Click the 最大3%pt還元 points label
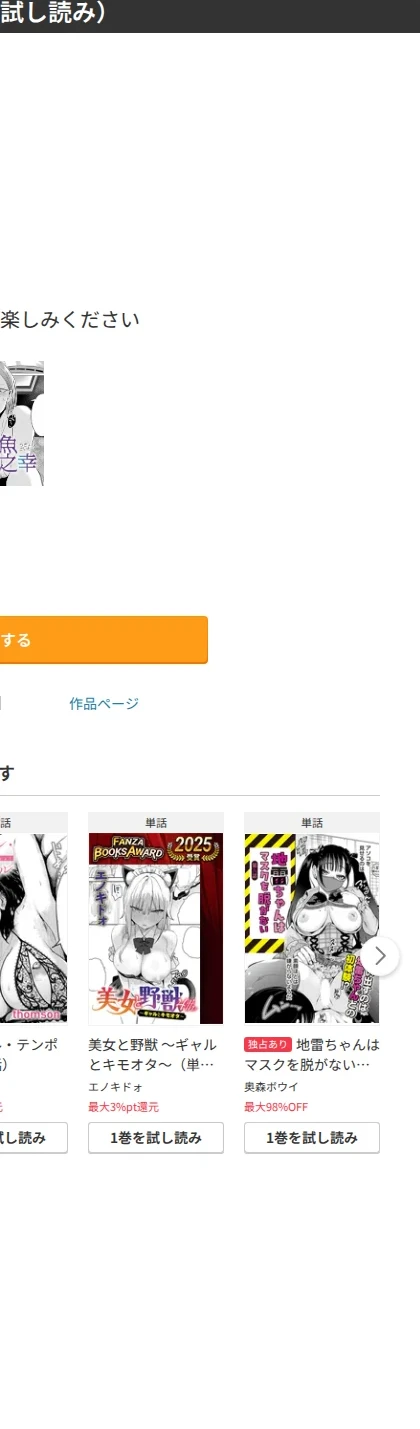 tap(123, 1107)
